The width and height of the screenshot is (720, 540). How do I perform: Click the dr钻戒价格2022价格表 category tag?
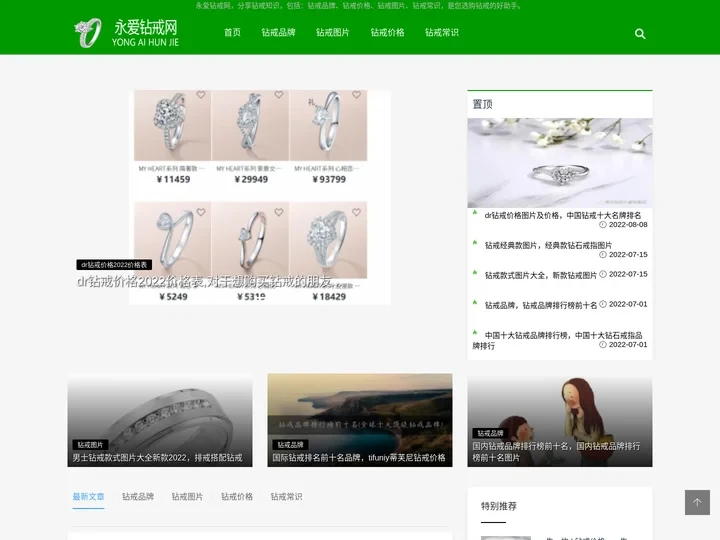pyautogui.click(x=114, y=264)
